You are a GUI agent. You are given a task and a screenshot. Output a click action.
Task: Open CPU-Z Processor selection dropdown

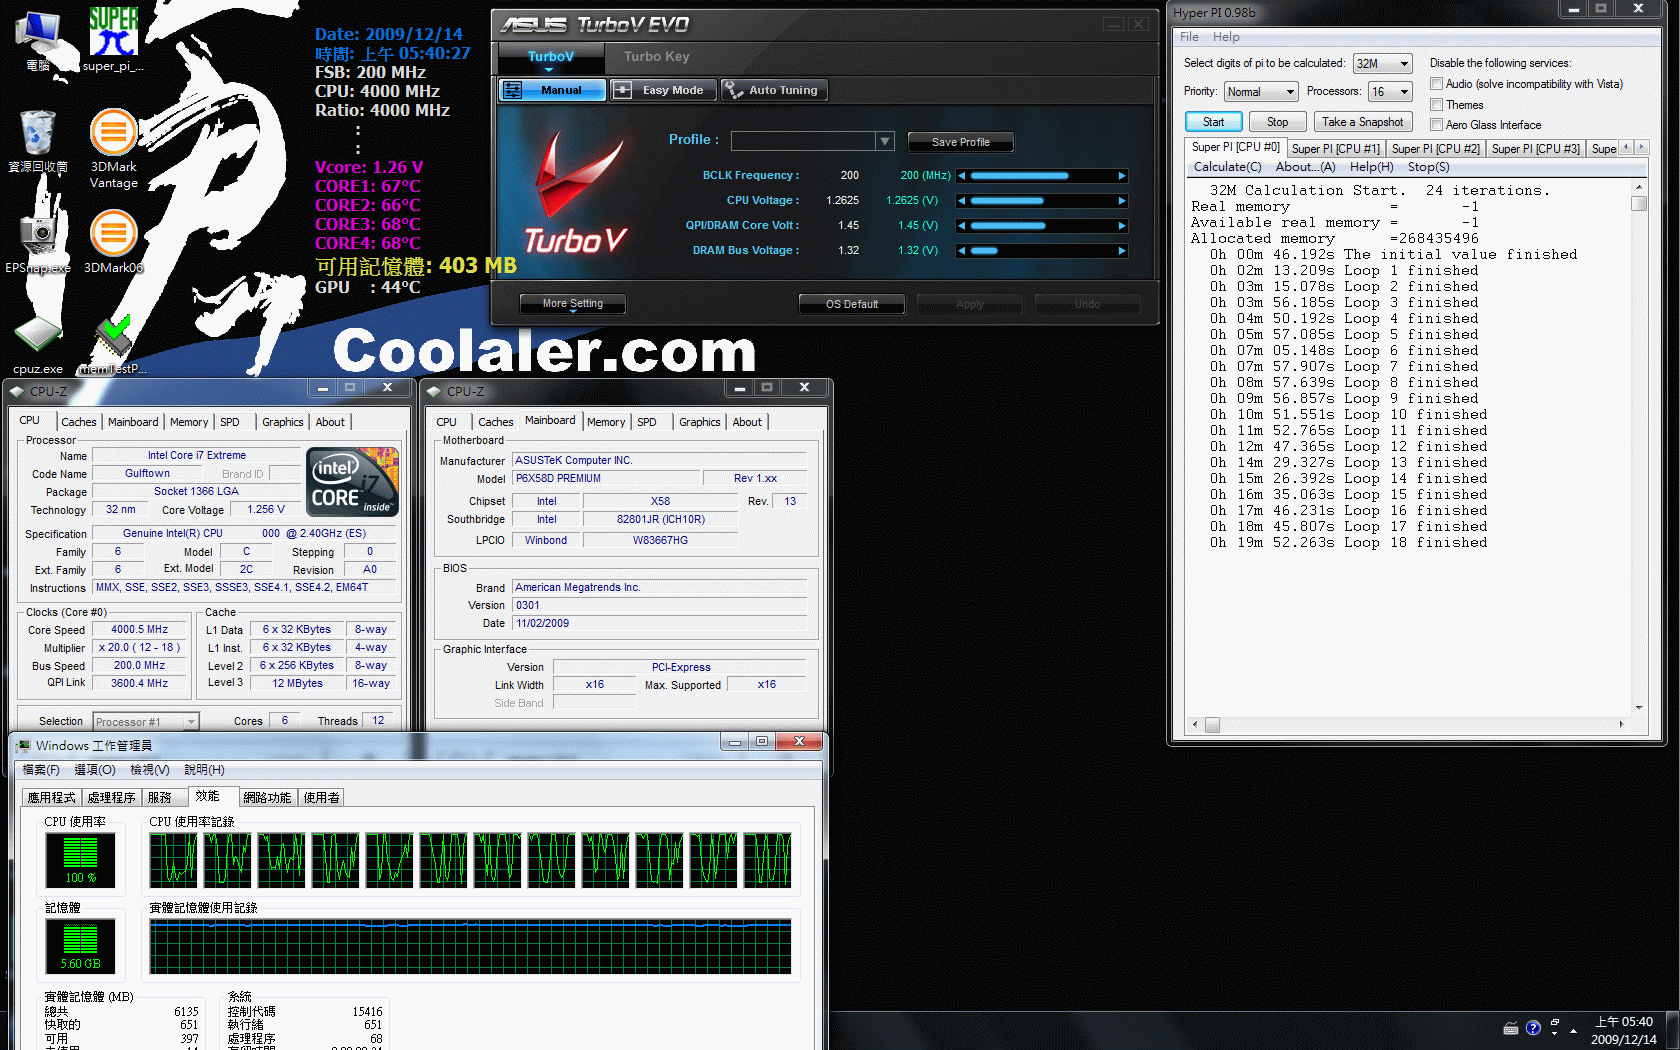point(146,721)
